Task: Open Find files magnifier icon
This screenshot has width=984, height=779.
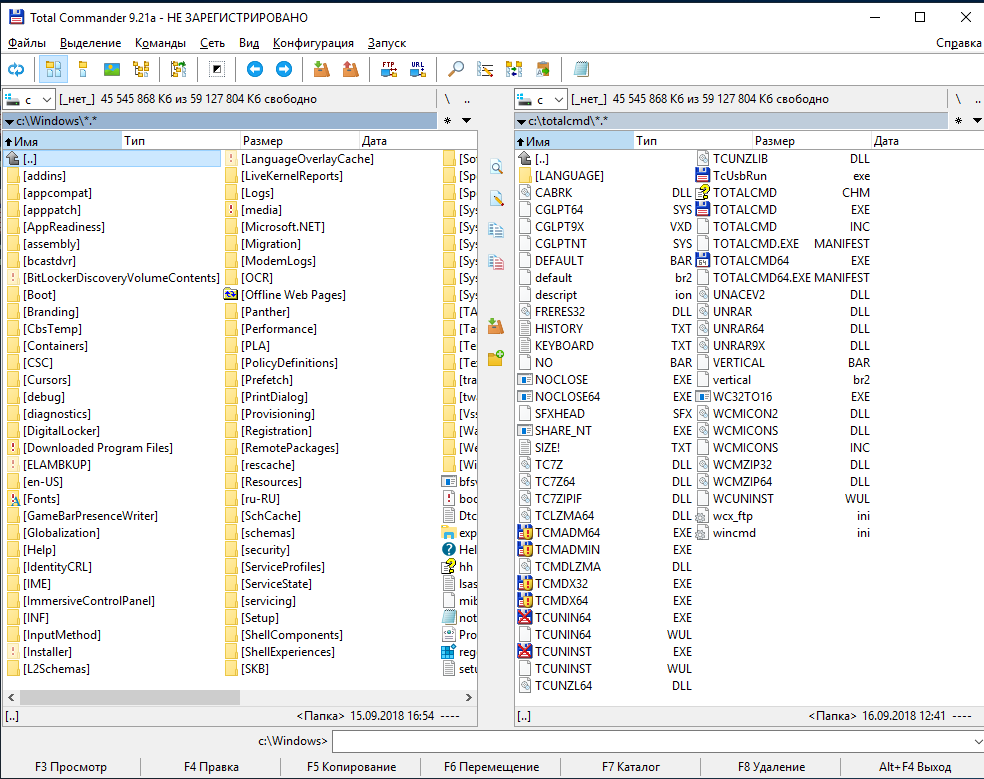Action: pos(456,69)
